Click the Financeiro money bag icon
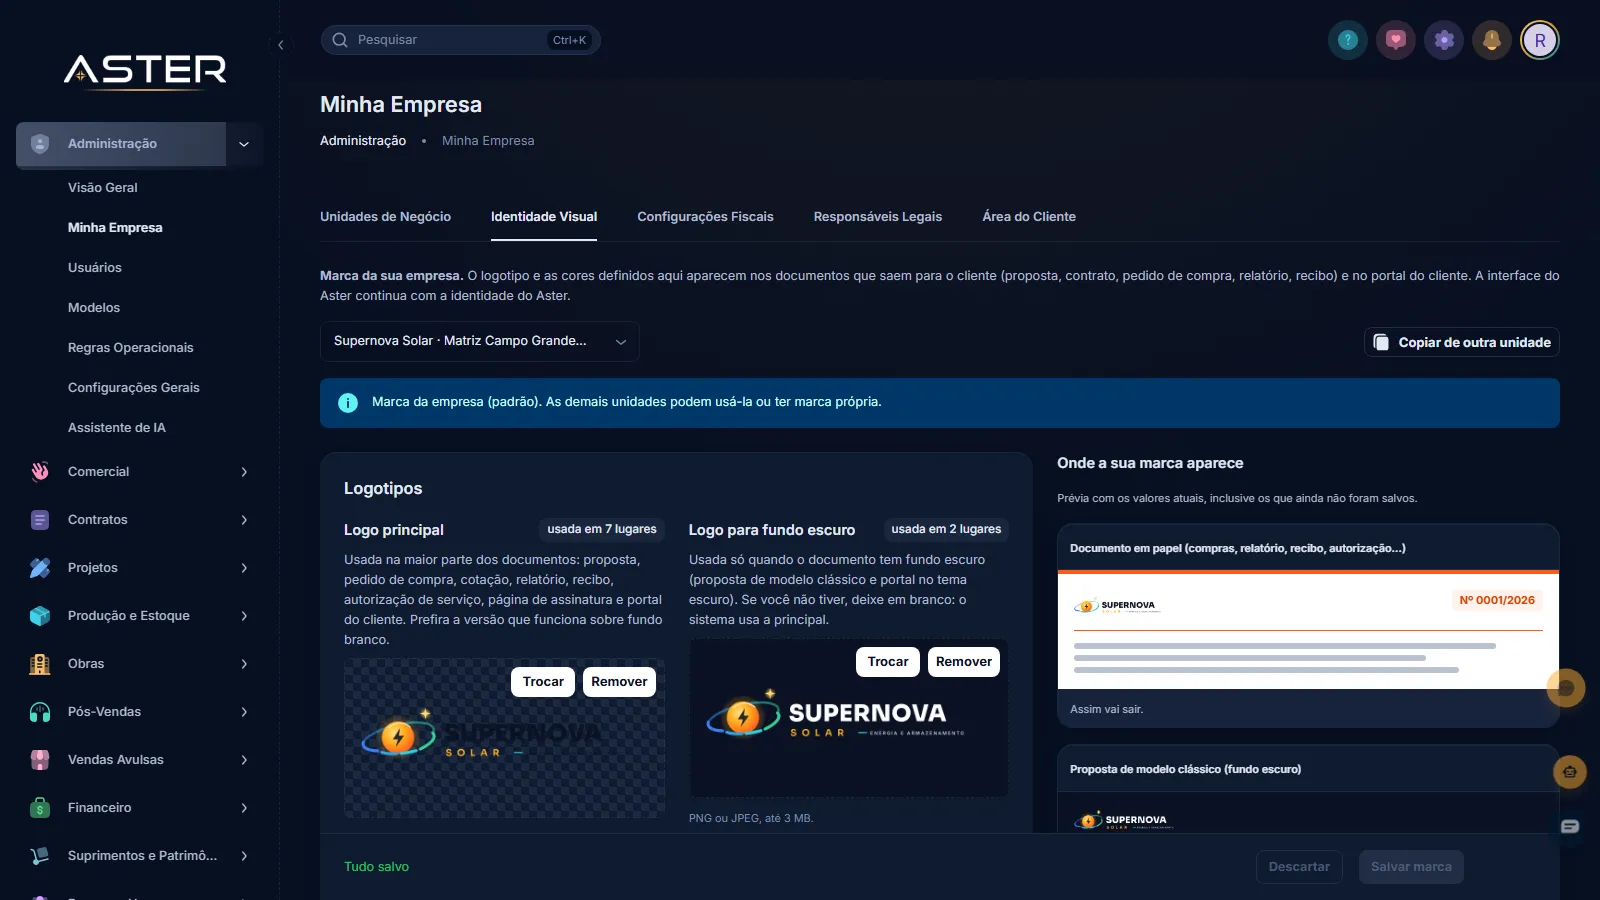This screenshot has width=1600, height=900. click(x=40, y=808)
